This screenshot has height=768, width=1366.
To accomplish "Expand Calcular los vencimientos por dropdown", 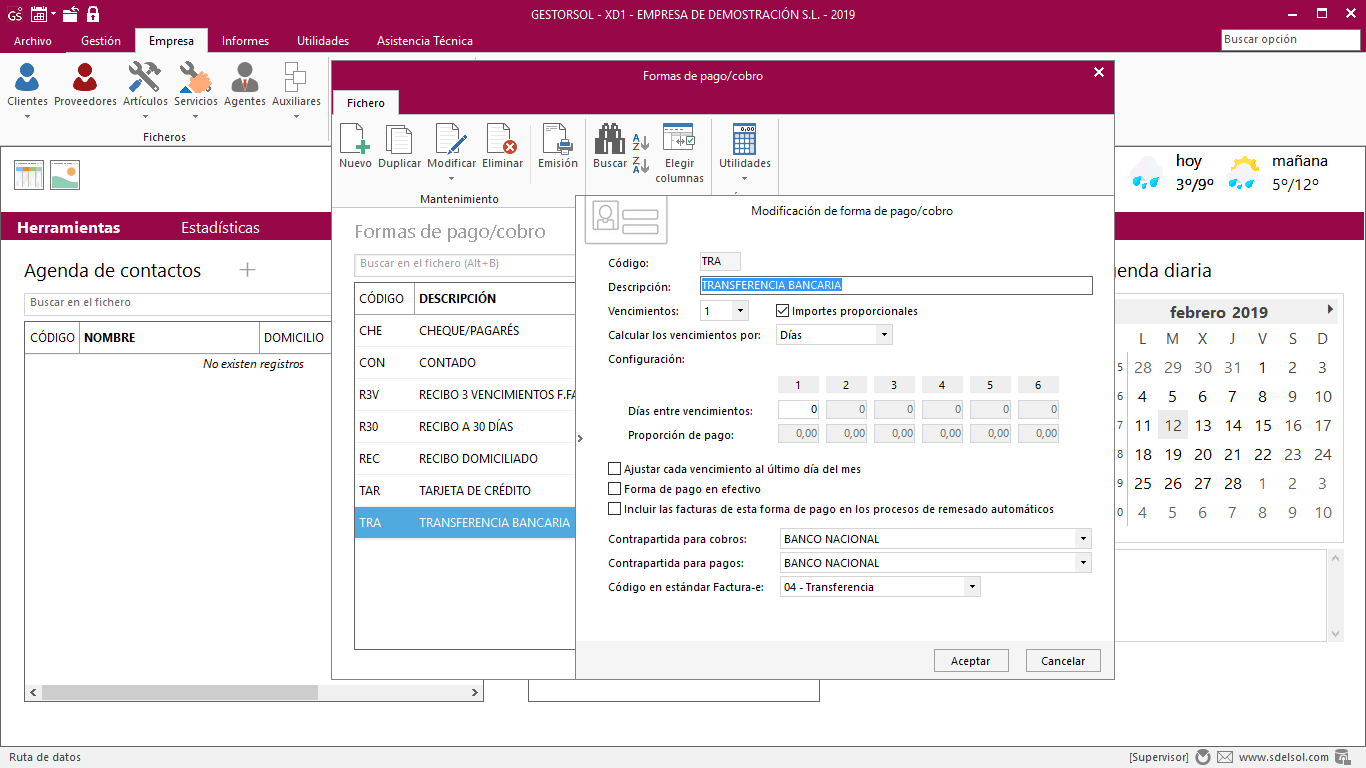I will (884, 335).
